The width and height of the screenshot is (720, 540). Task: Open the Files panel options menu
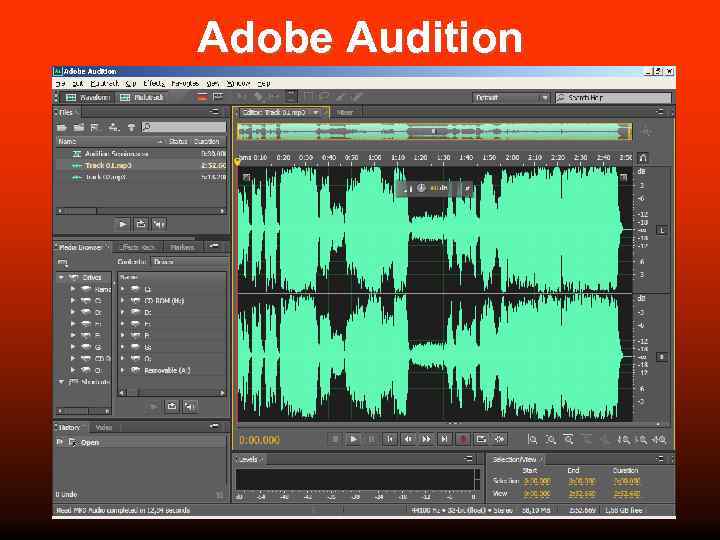tap(214, 112)
